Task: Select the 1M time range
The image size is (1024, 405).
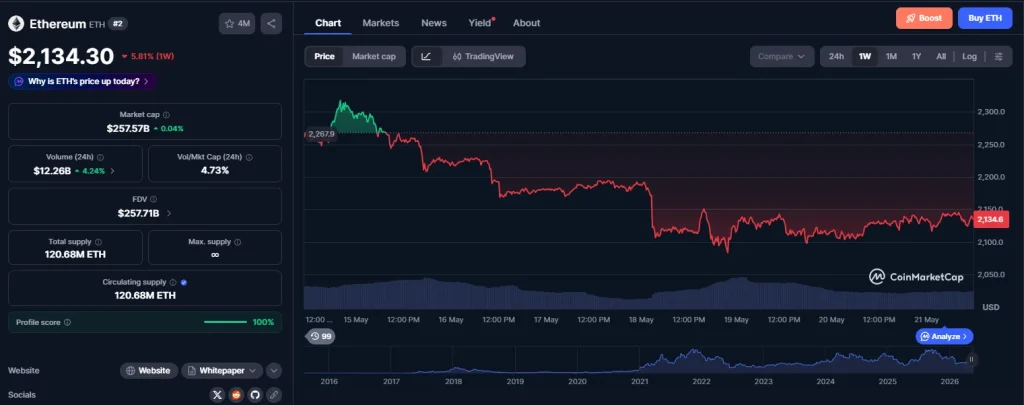Action: [x=891, y=56]
